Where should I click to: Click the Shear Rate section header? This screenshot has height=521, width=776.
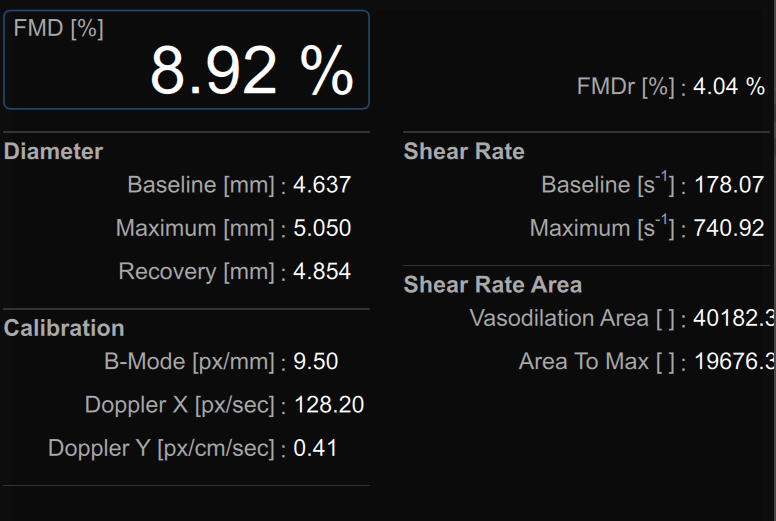tap(464, 152)
